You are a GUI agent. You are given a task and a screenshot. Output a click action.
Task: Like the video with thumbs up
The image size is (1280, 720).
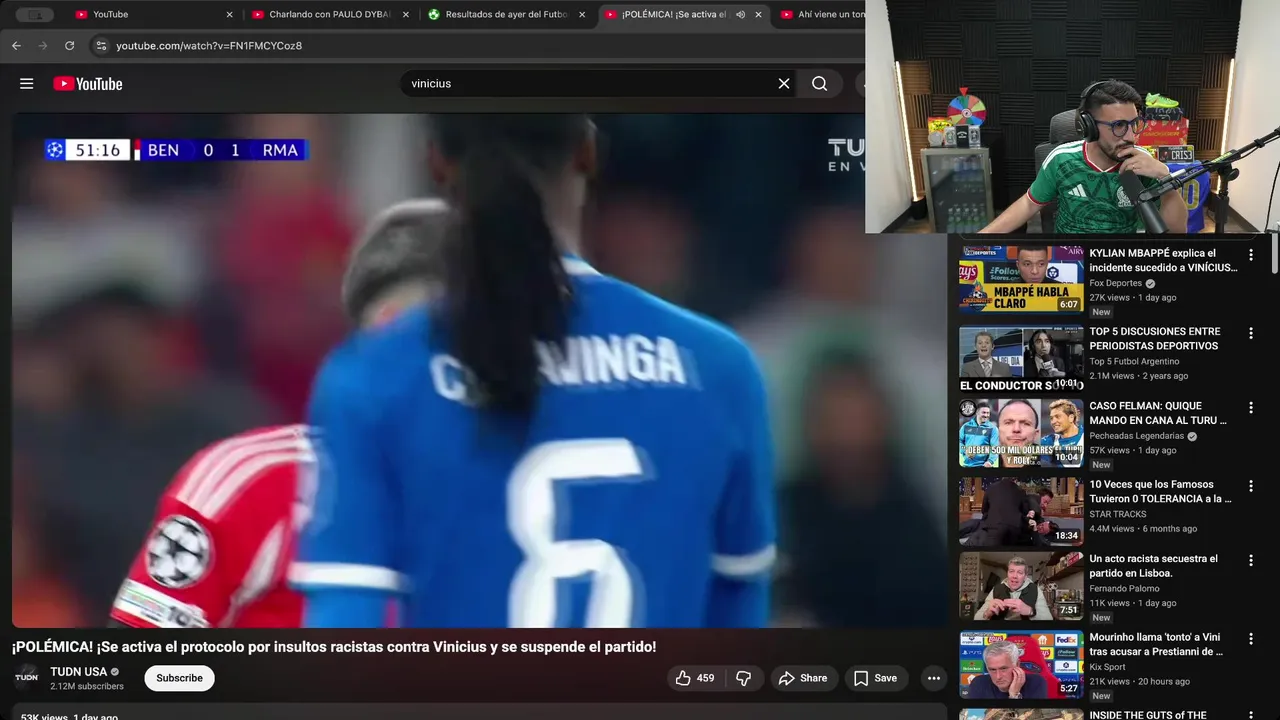695,678
